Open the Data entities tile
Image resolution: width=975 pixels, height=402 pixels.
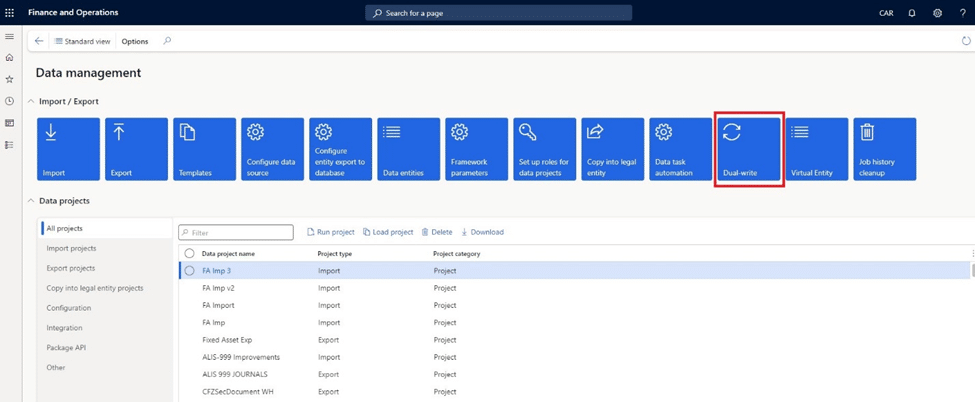[x=409, y=149]
